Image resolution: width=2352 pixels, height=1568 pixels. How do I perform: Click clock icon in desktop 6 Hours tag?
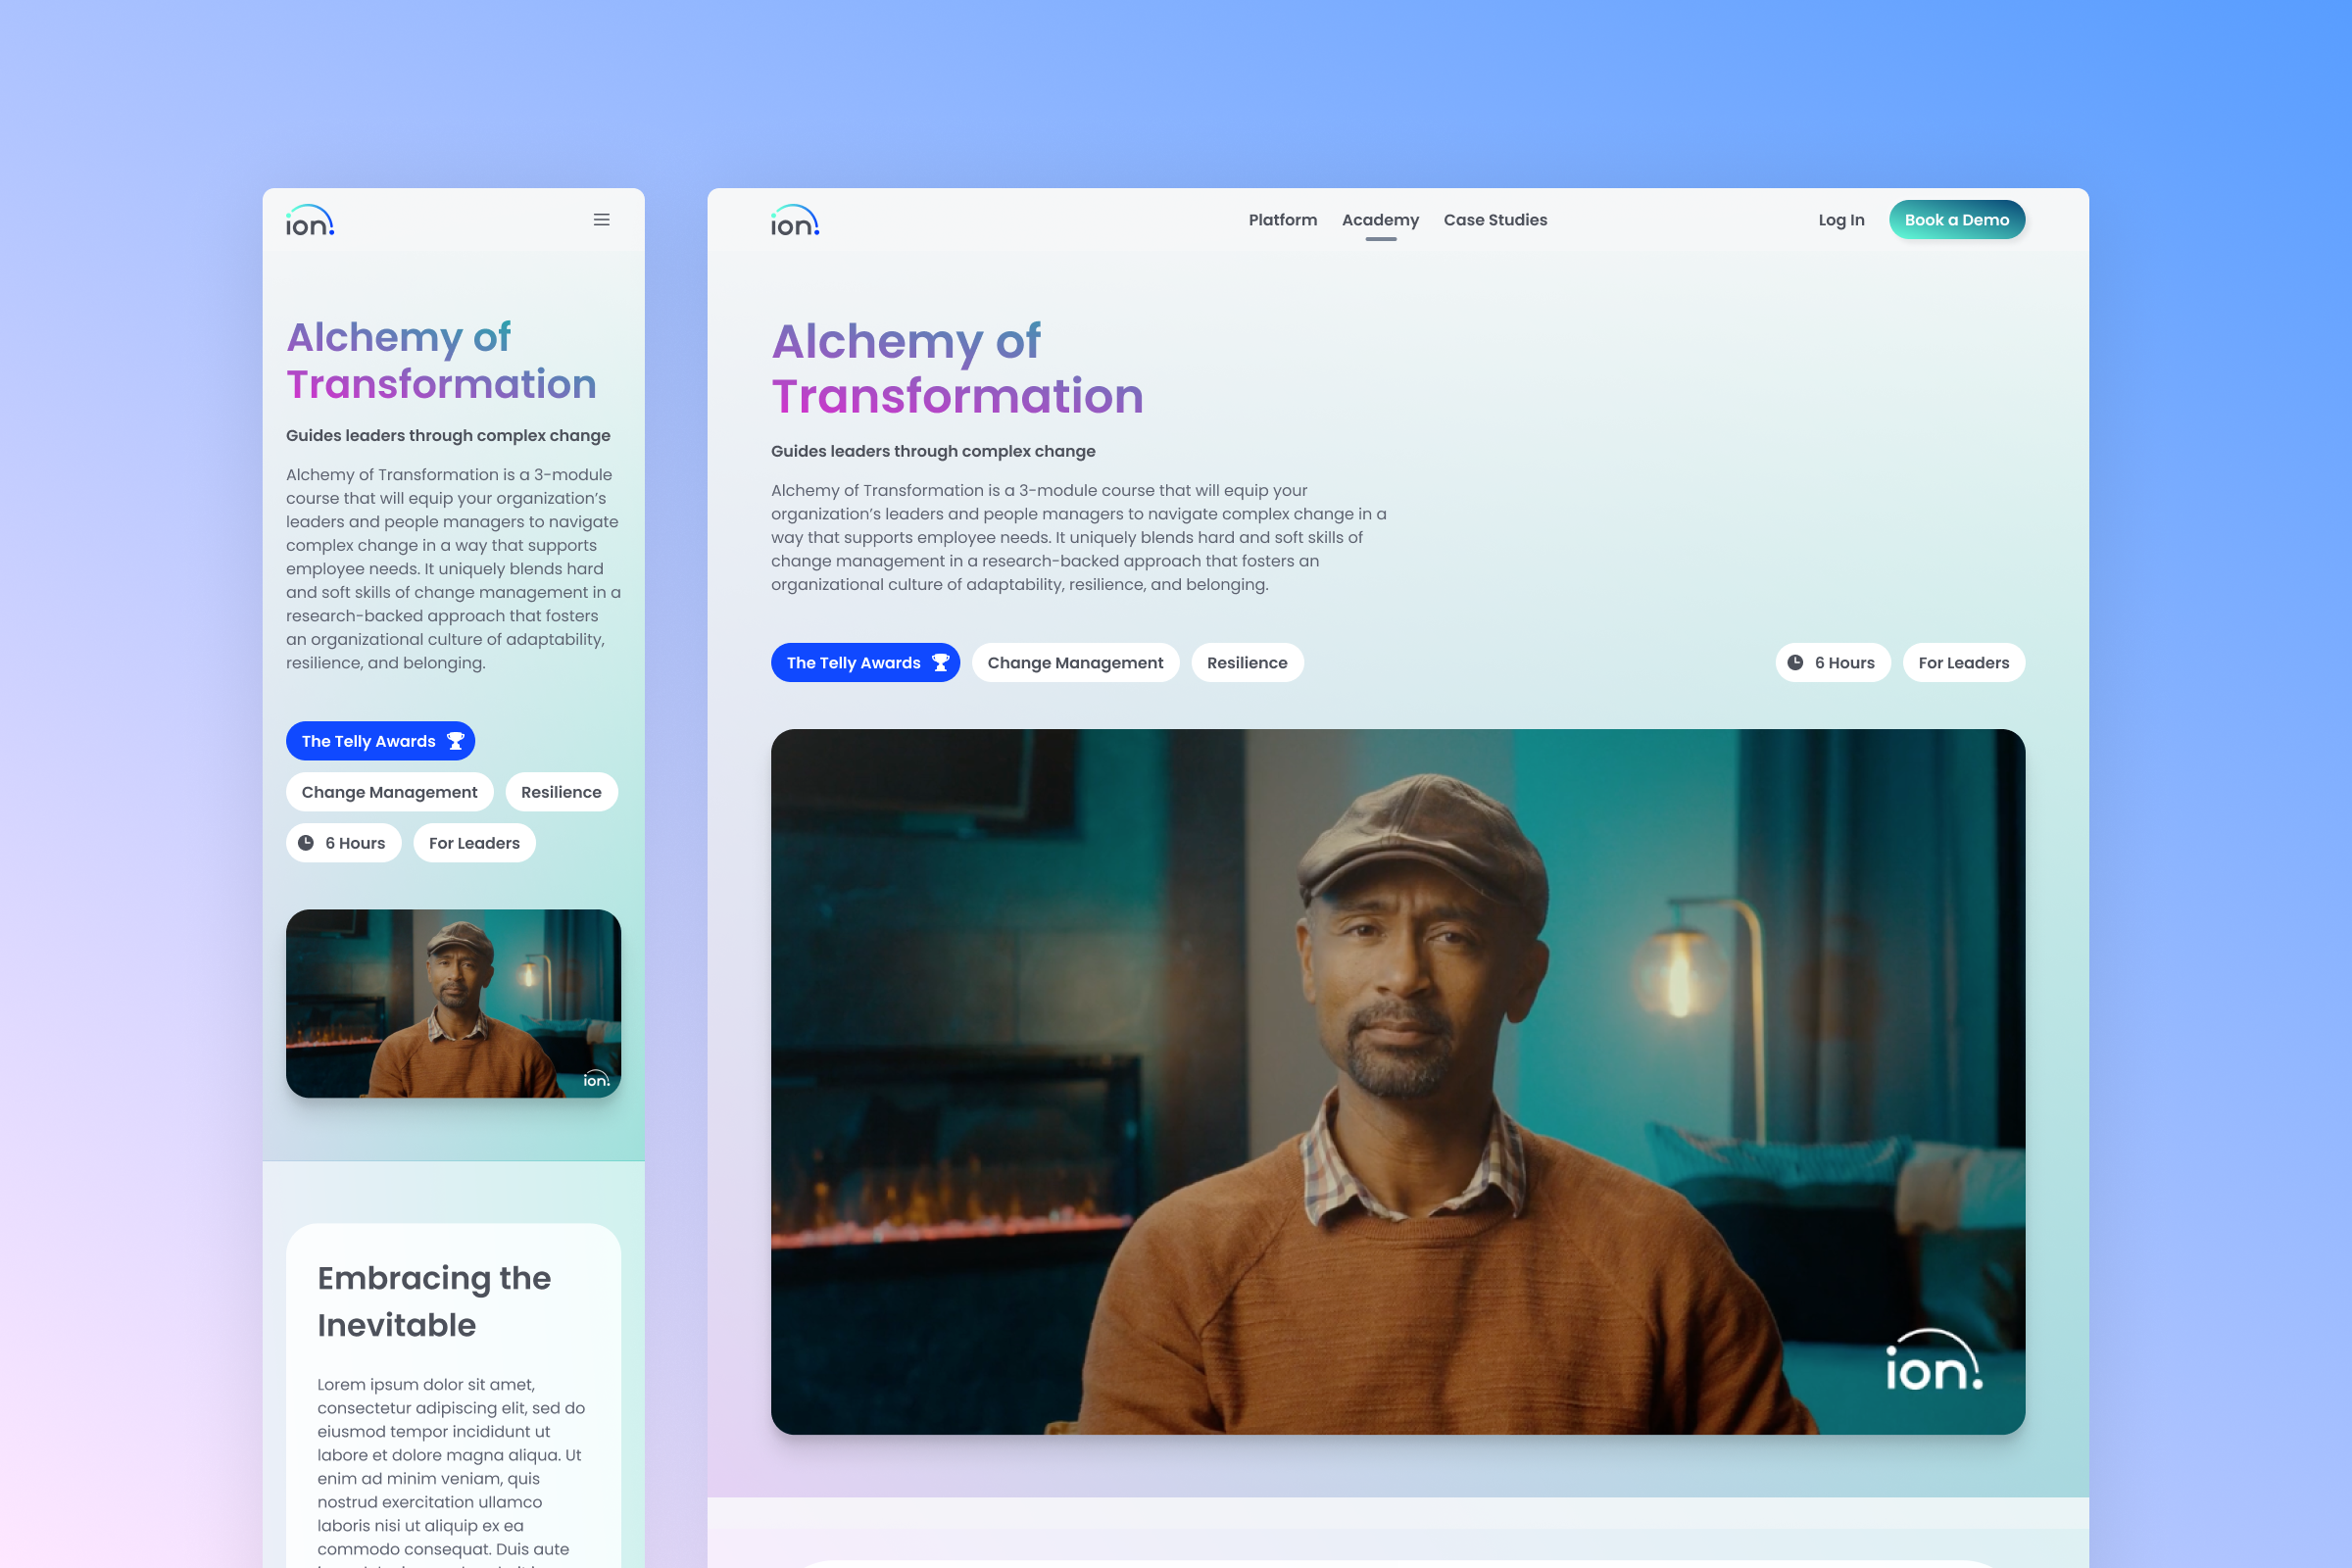tap(1795, 663)
